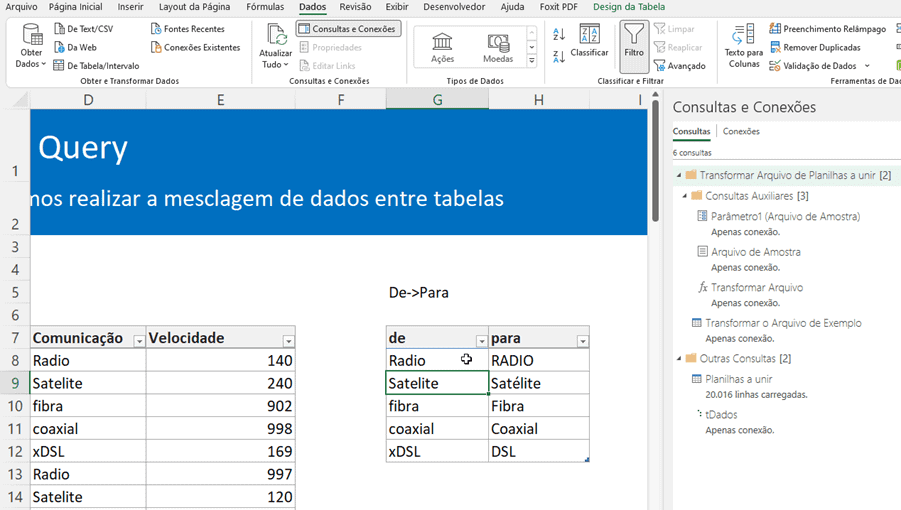Collapse the Outras Consultas group

[x=677, y=358]
